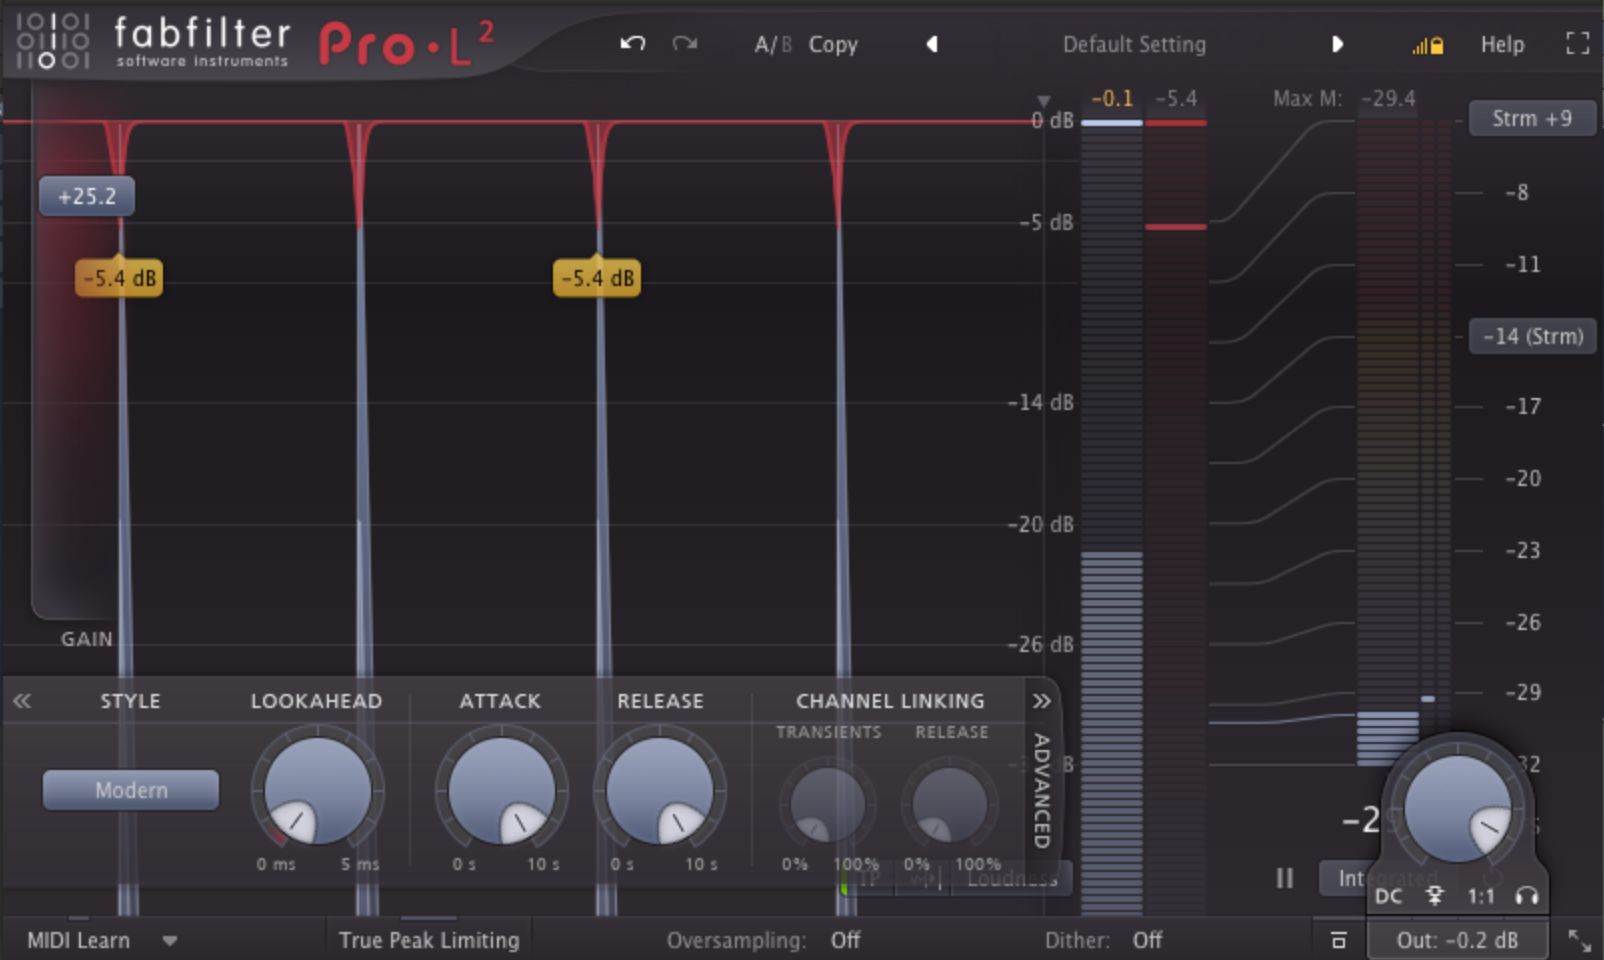Enable True Peak Limiting
Screen dimensions: 1604x960
(428, 940)
